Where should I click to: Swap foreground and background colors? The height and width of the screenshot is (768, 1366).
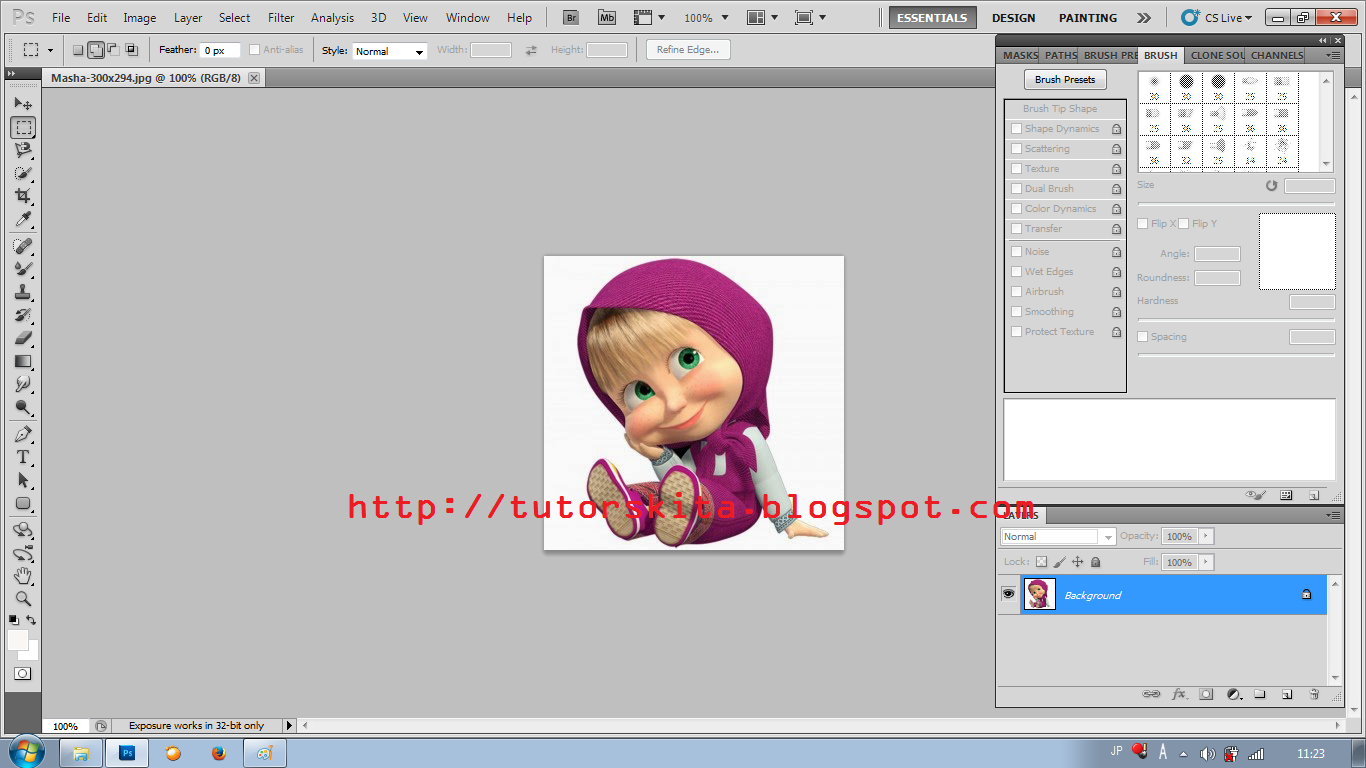tap(31, 621)
